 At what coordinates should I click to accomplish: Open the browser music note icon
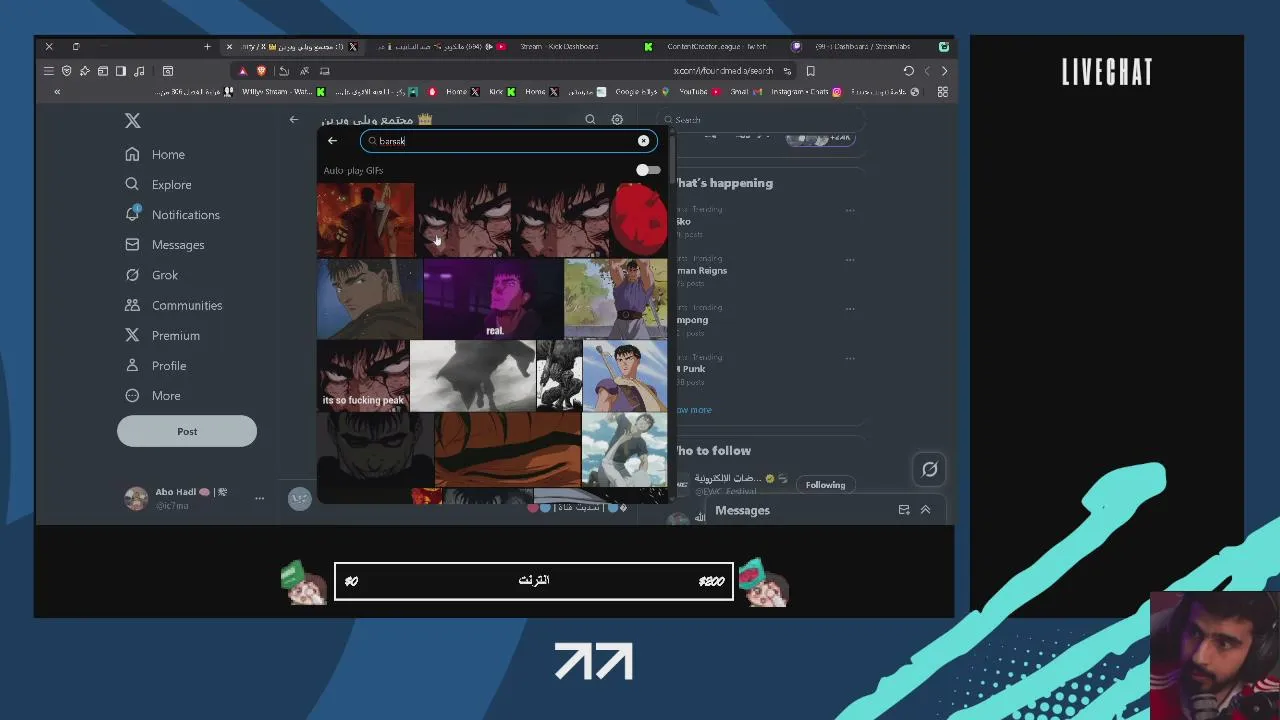139,71
